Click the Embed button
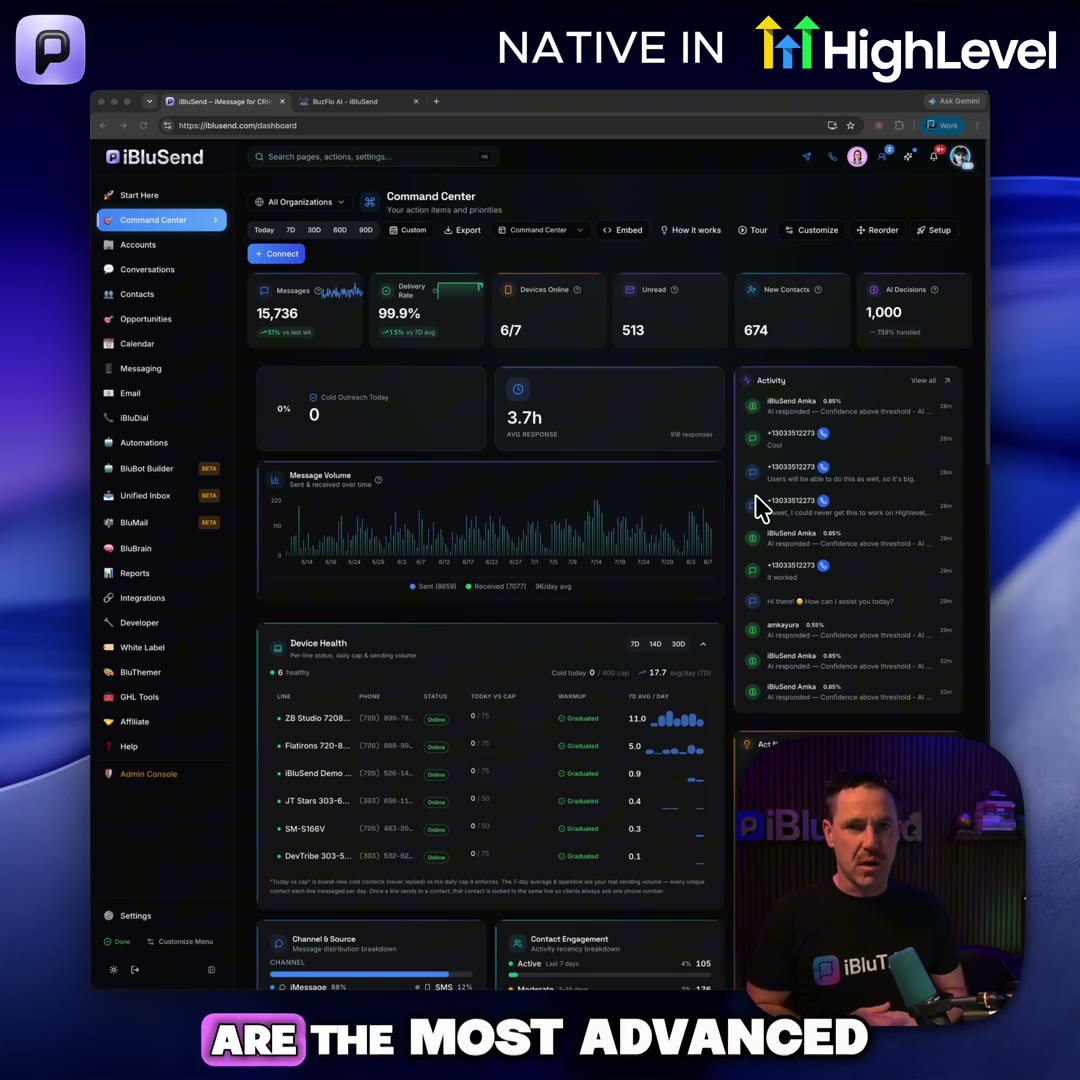This screenshot has width=1080, height=1080. [x=623, y=230]
